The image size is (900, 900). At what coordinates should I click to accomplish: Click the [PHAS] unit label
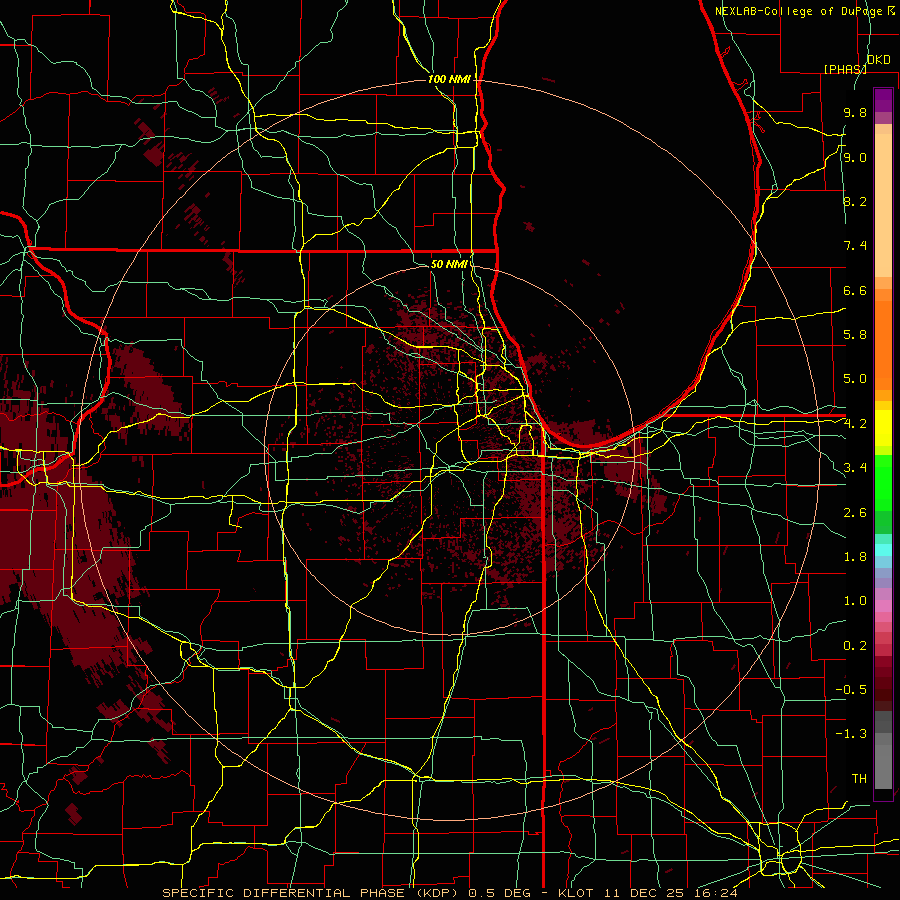[x=845, y=69]
